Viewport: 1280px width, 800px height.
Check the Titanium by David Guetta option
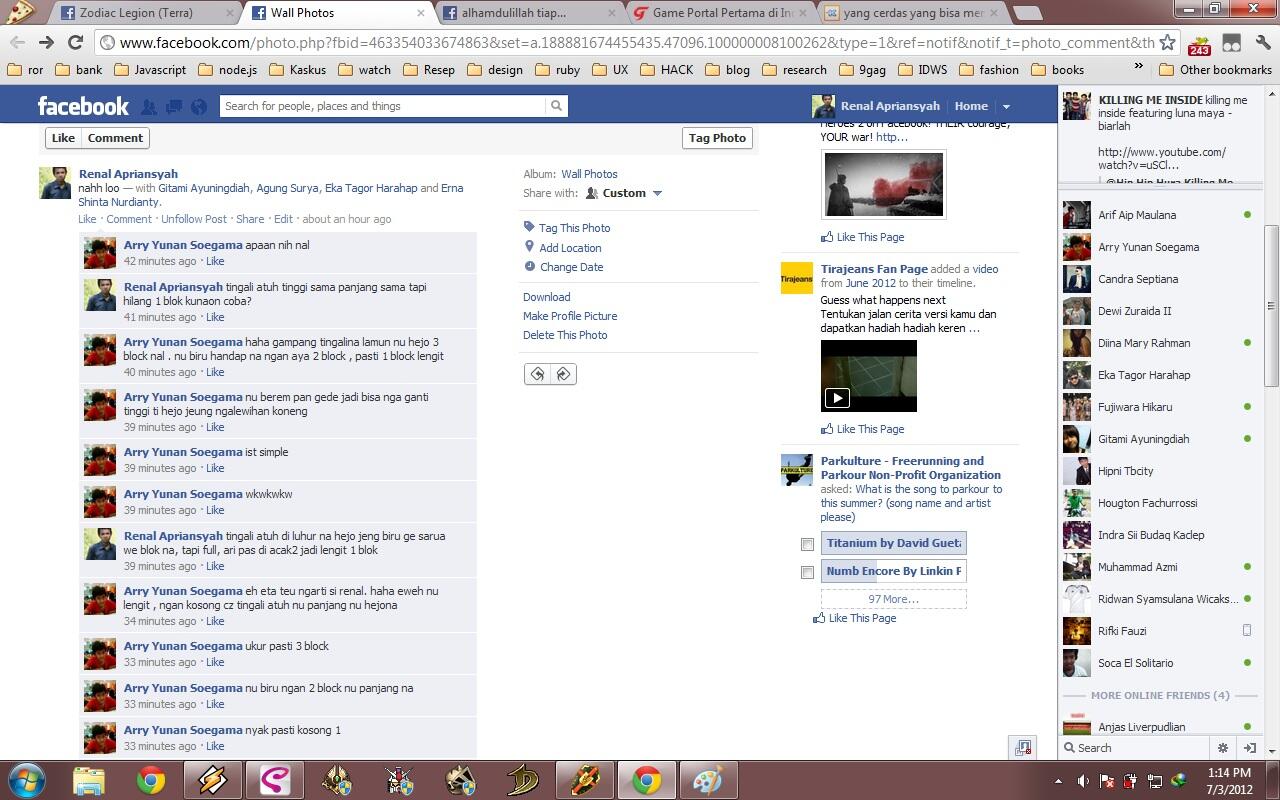click(807, 544)
